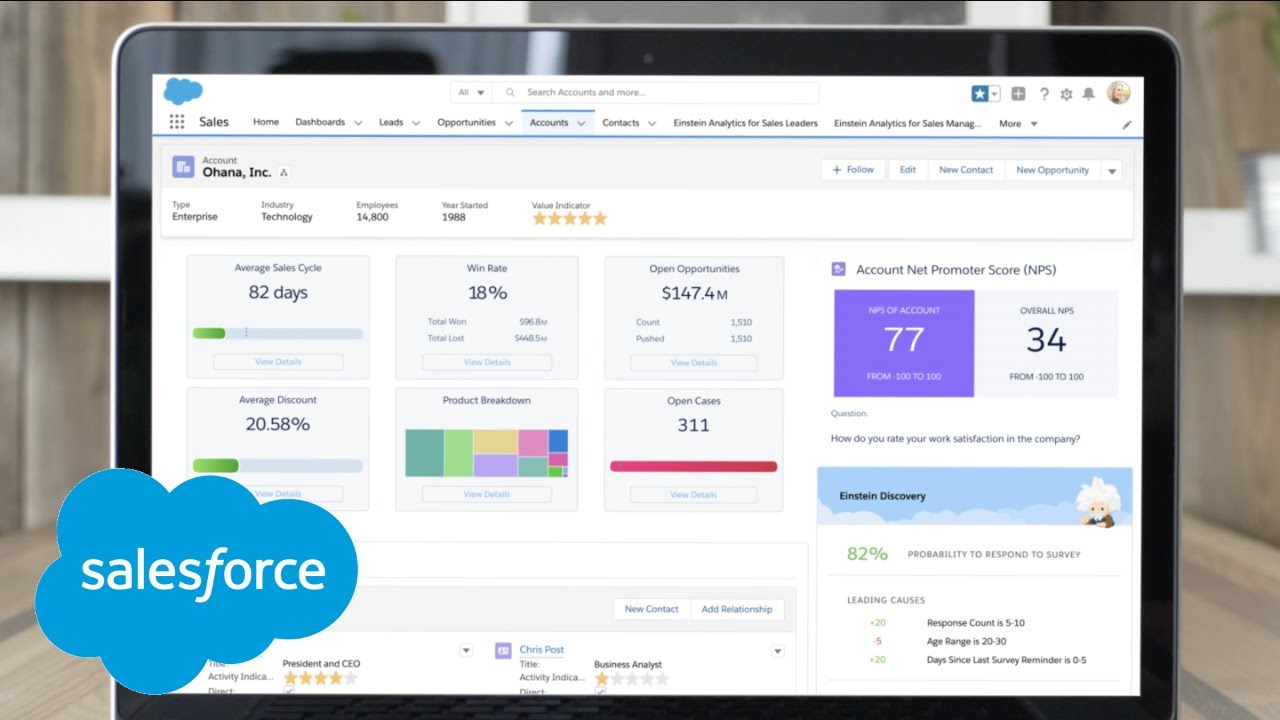Expand the Accounts tab chevron
The height and width of the screenshot is (720, 1280).
(581, 123)
